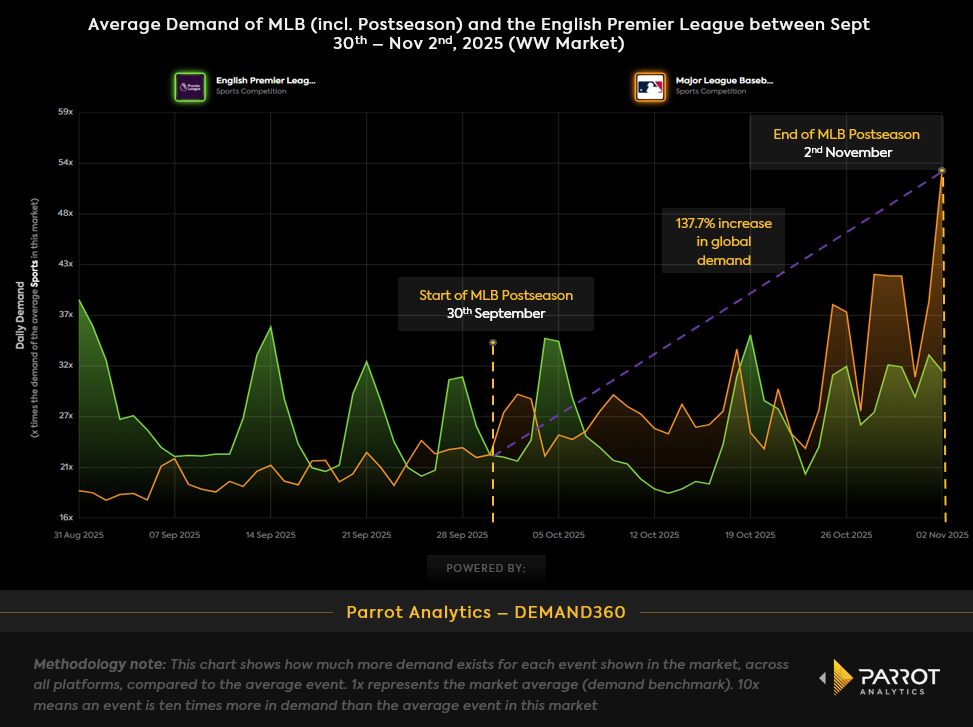Click the POWERED BY label
The image size is (973, 727).
[486, 568]
